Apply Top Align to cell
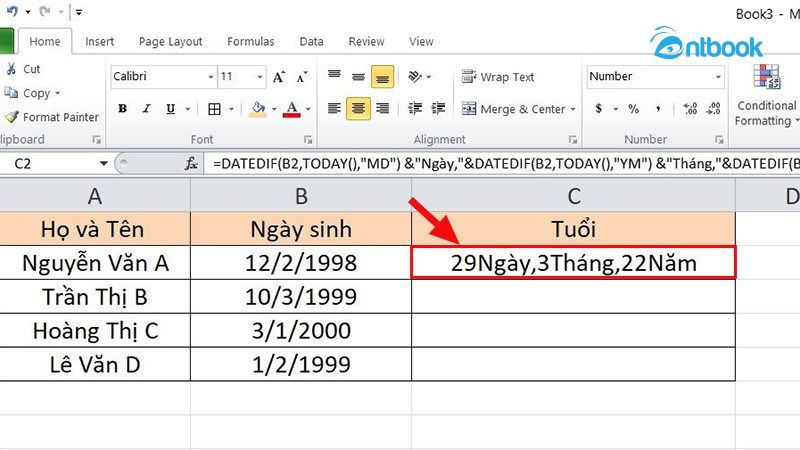Viewport: 800px width, 450px height. (x=334, y=76)
